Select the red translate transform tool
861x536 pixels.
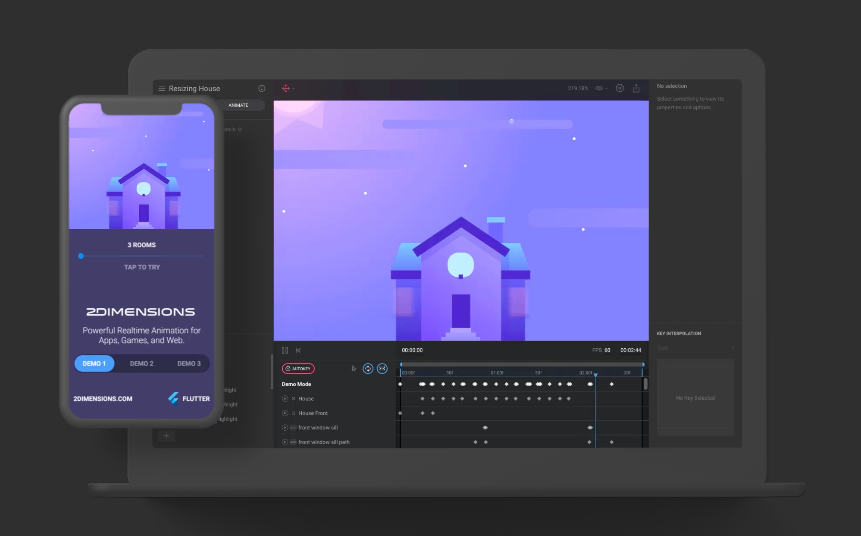pyautogui.click(x=286, y=88)
